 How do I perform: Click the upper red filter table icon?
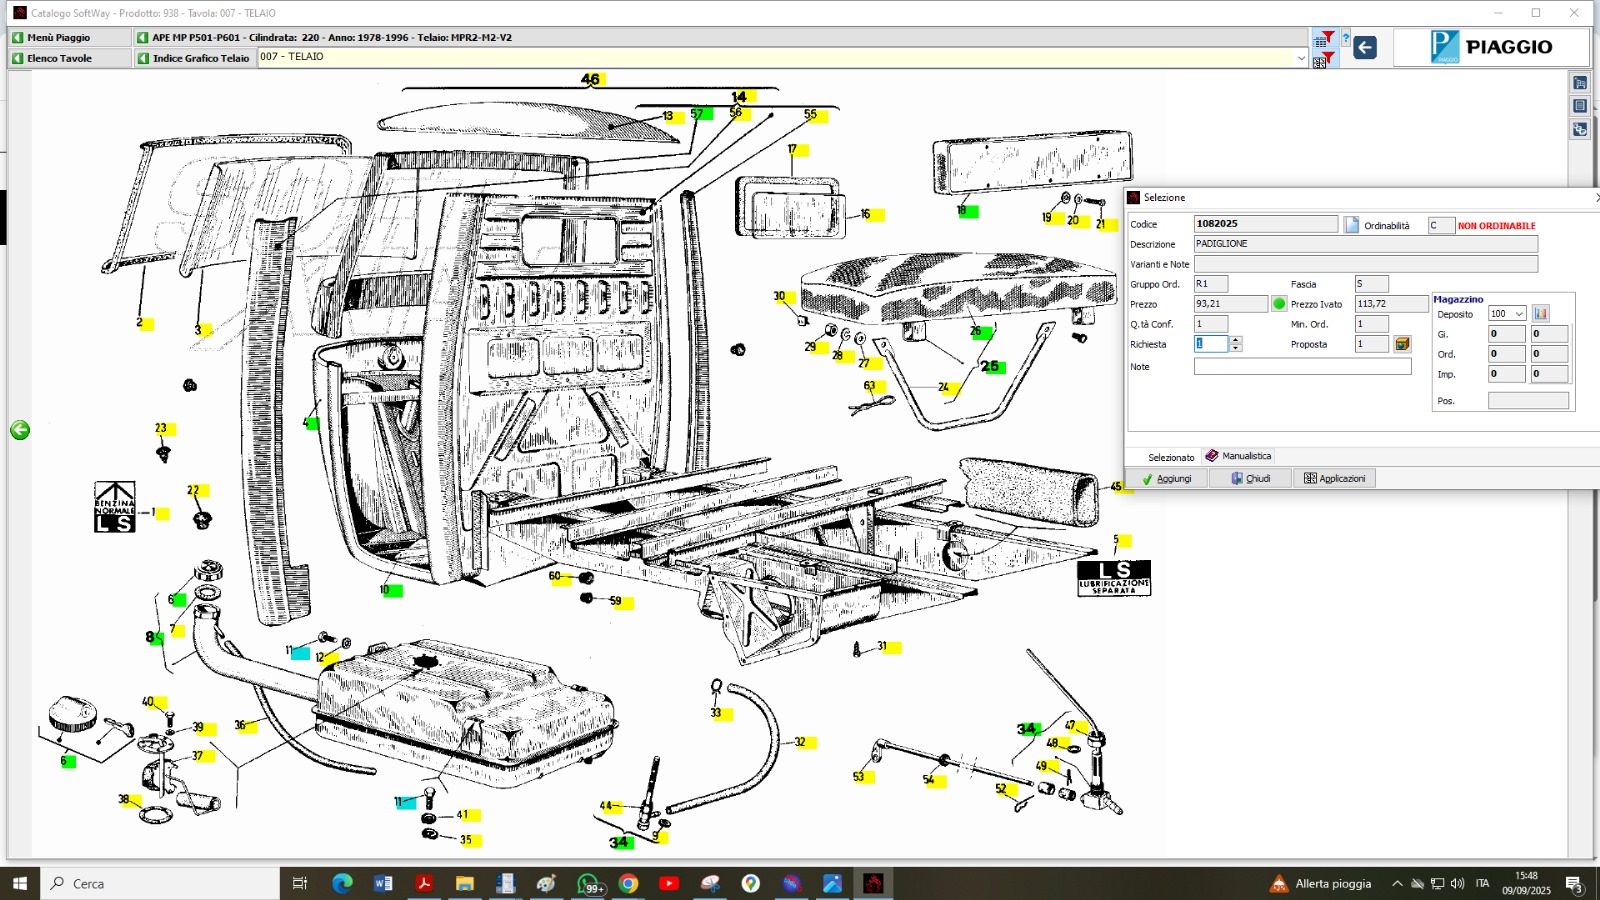coord(1324,39)
